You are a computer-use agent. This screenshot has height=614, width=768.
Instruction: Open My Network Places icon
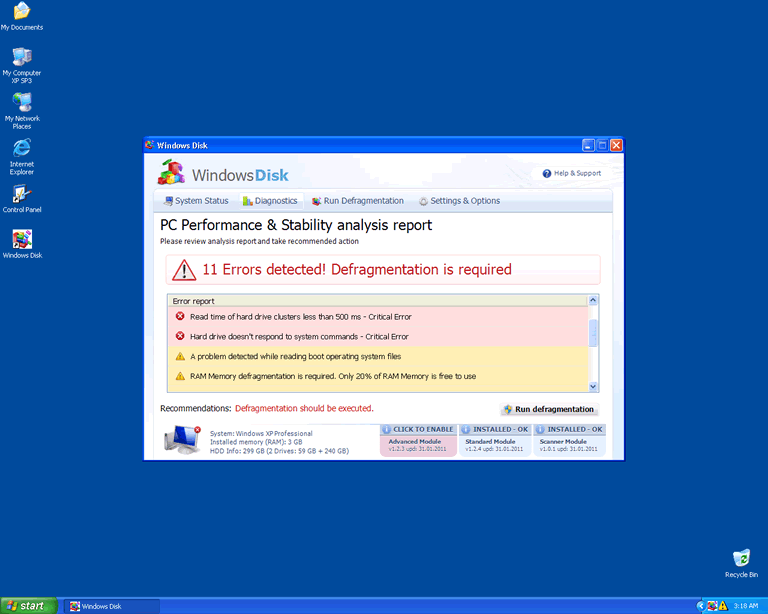[x=21, y=103]
